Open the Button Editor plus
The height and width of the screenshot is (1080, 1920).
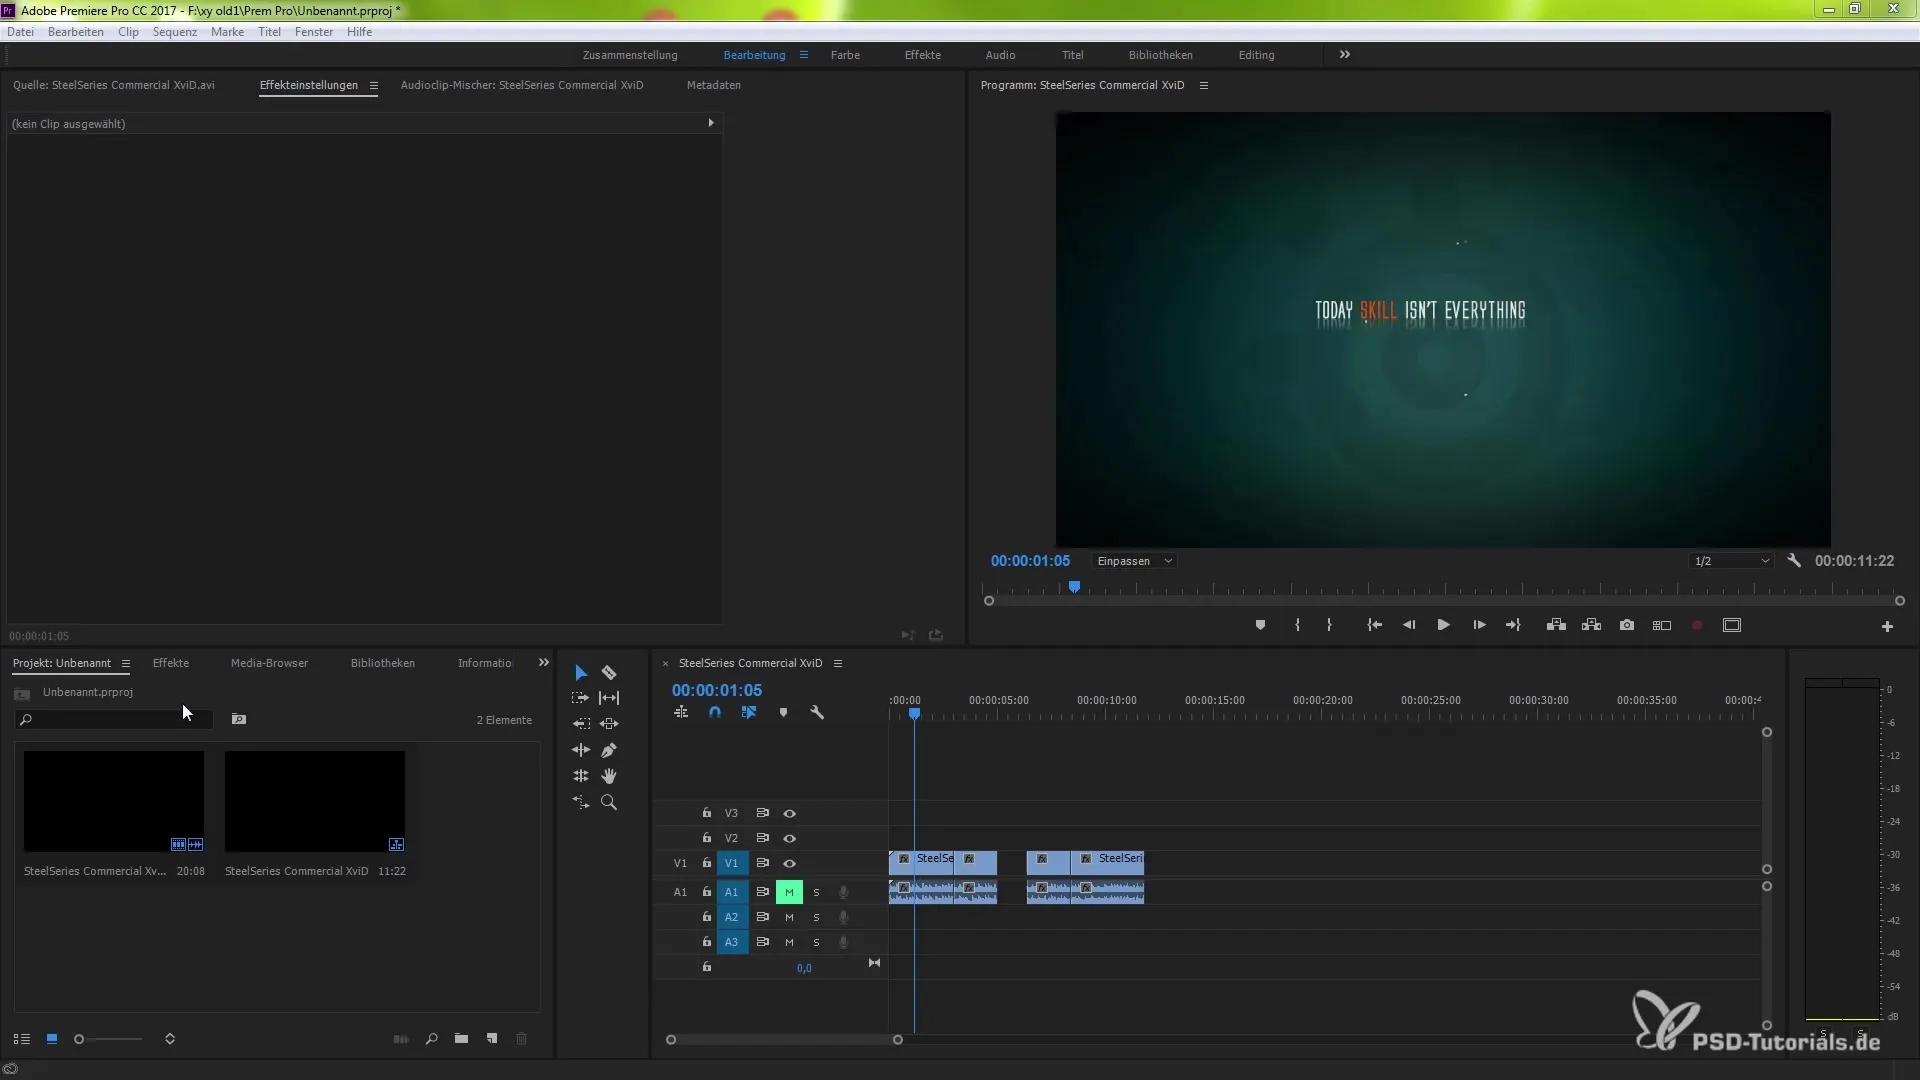pos(1887,626)
